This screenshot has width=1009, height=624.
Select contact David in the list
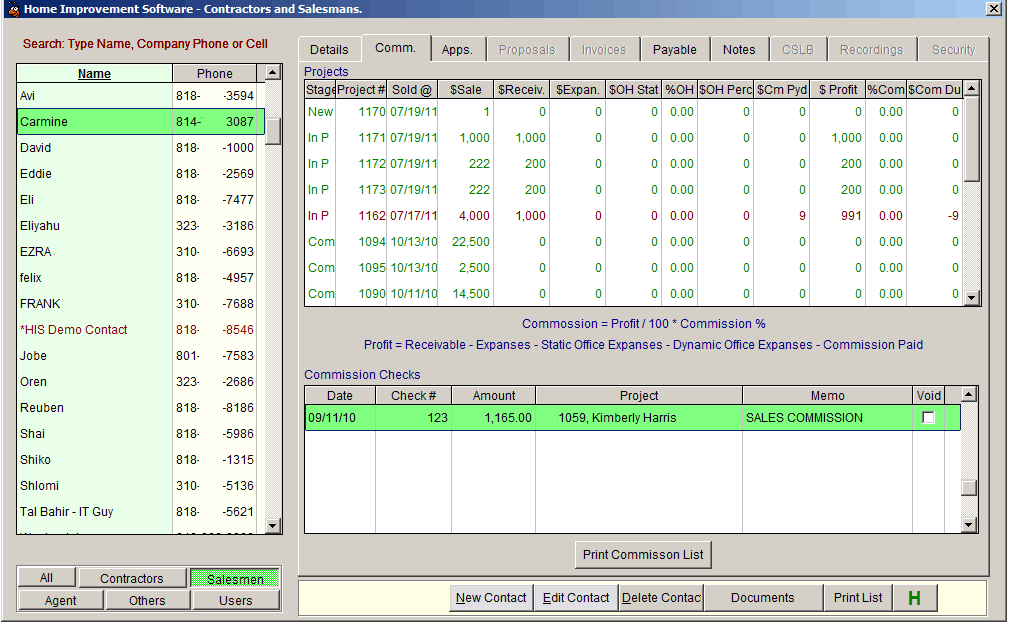point(140,148)
